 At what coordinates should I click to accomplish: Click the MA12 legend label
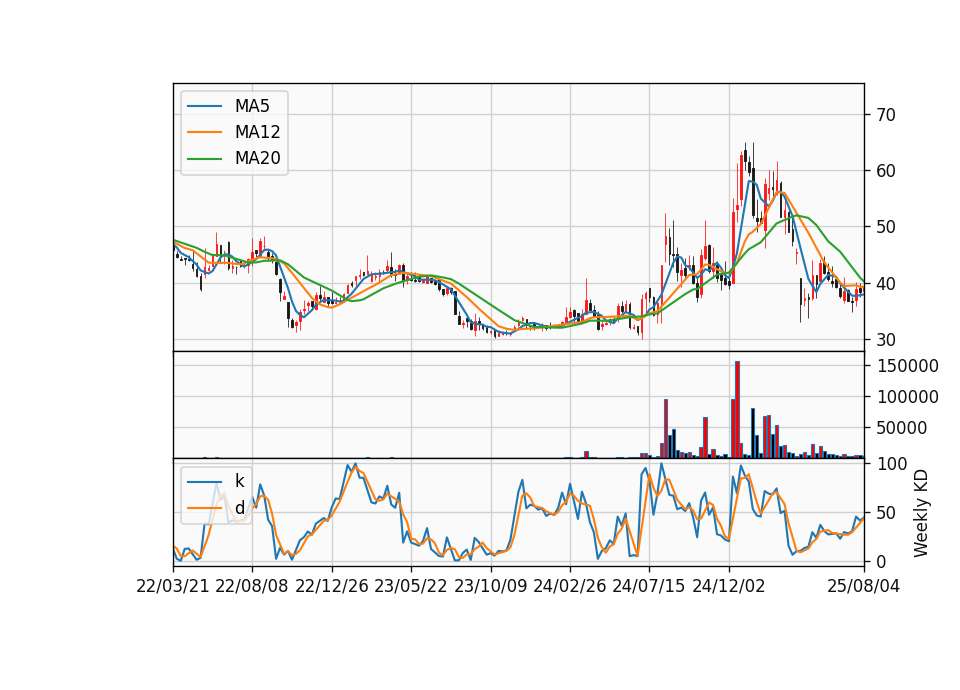pos(257,132)
